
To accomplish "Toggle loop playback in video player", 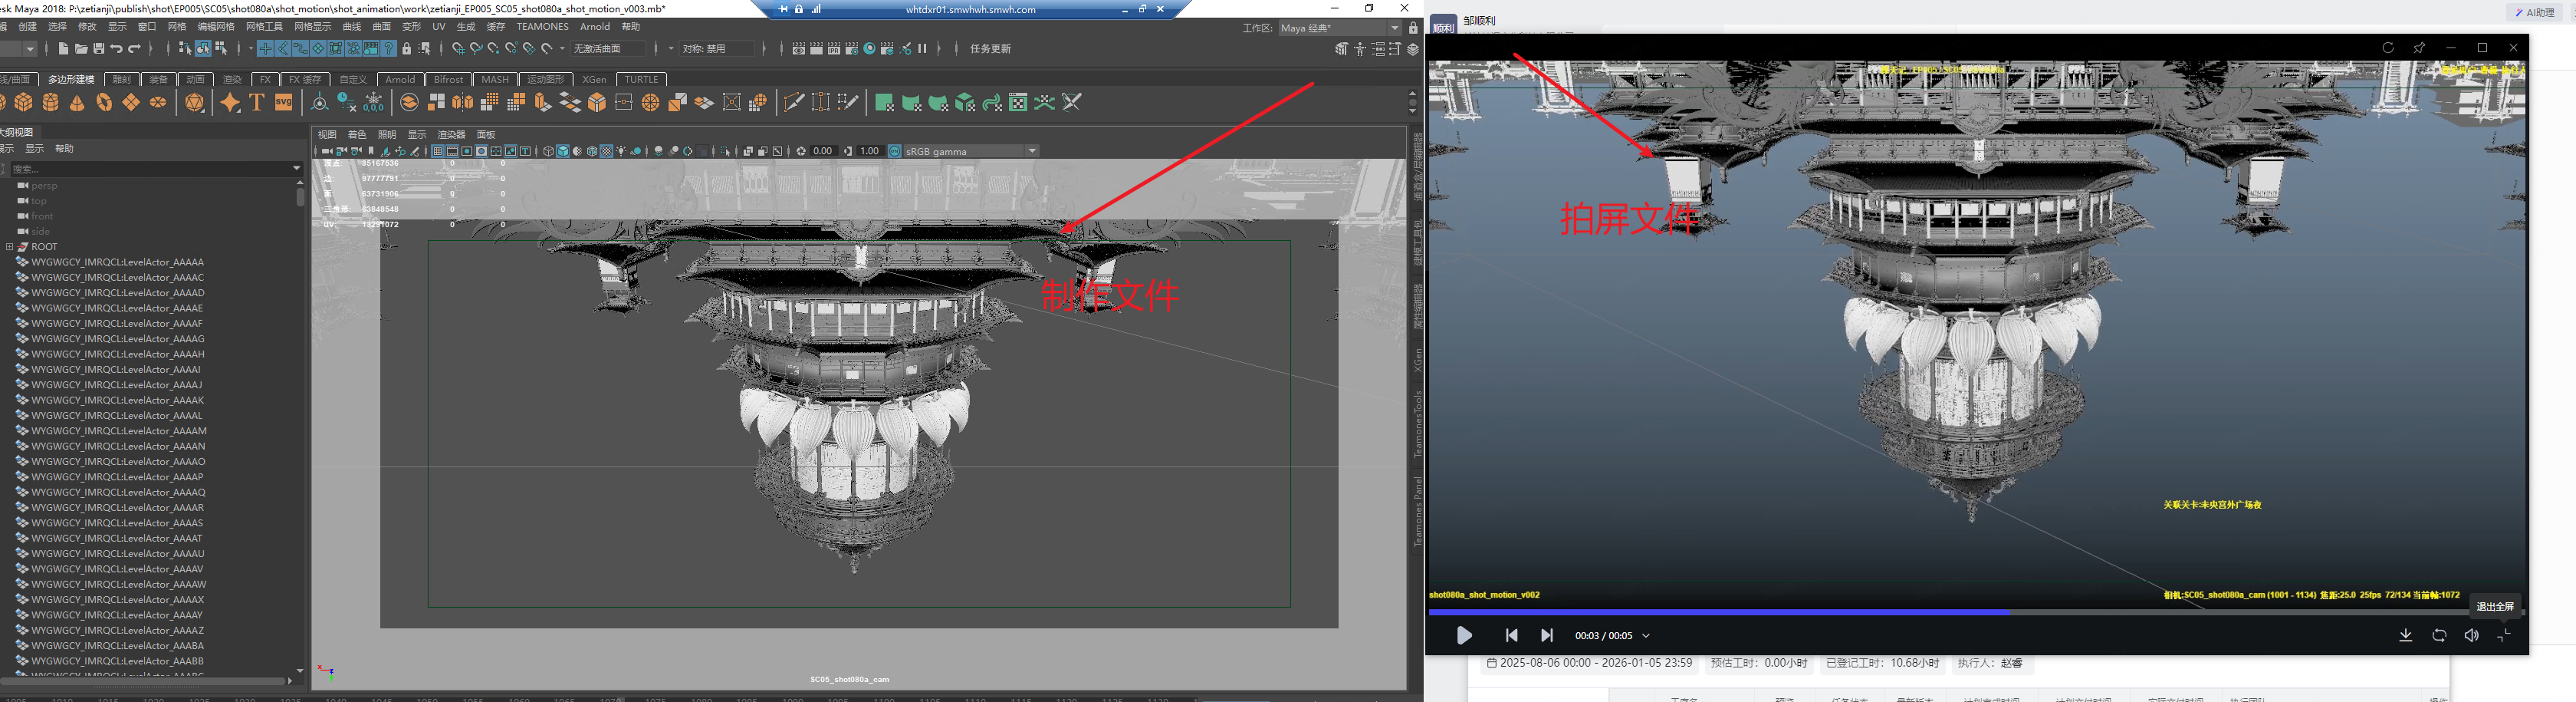I will [2439, 636].
